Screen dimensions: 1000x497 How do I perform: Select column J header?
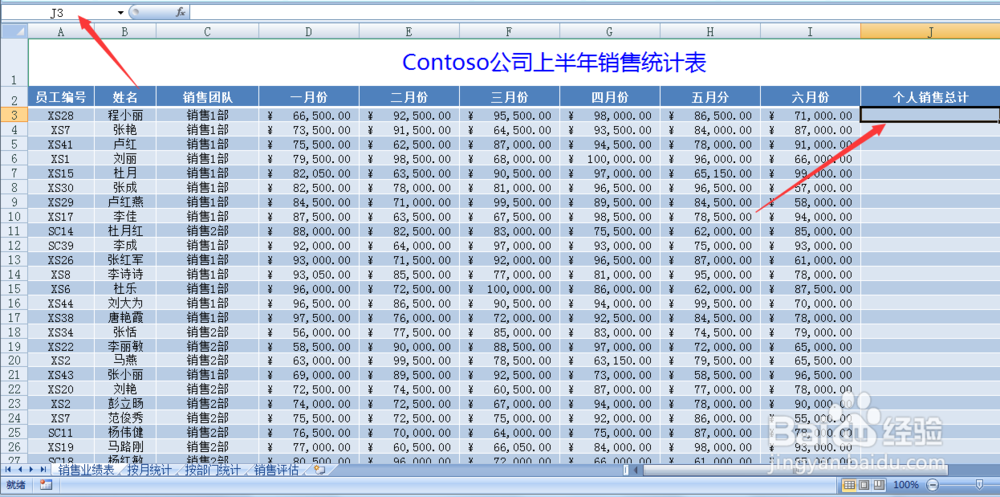click(930, 31)
